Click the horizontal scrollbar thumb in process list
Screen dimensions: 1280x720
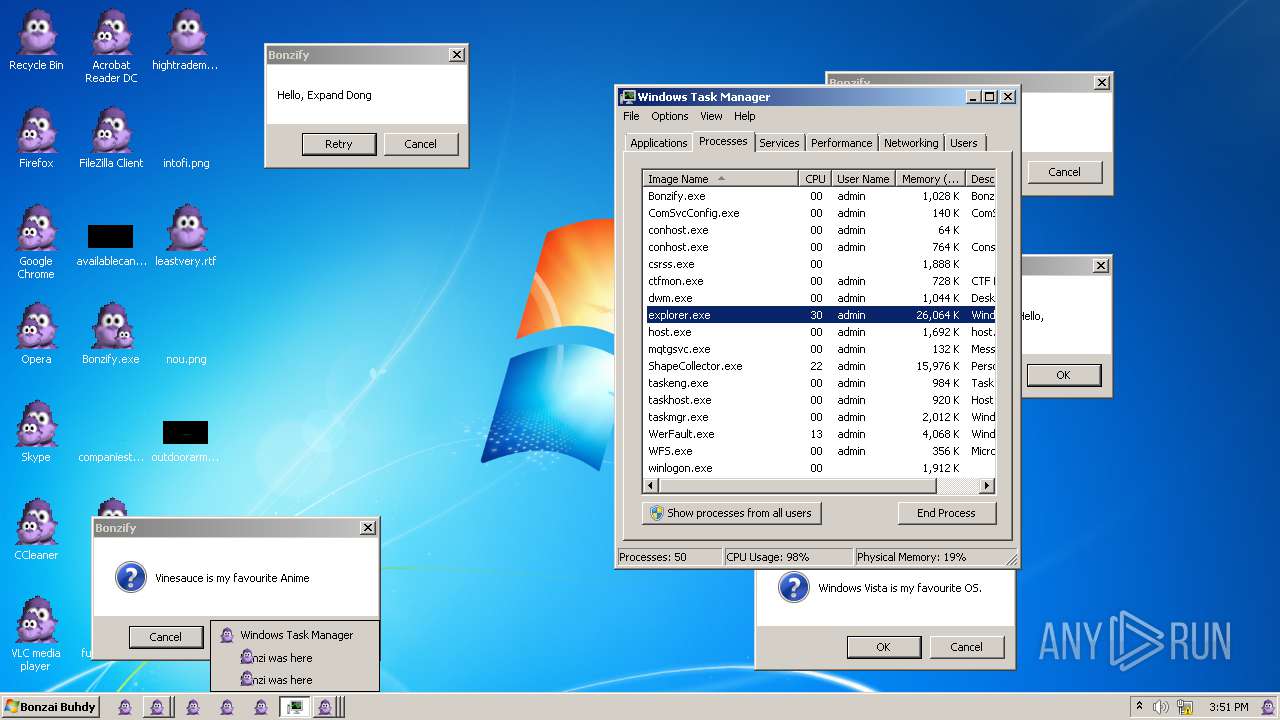pyautogui.click(x=798, y=486)
